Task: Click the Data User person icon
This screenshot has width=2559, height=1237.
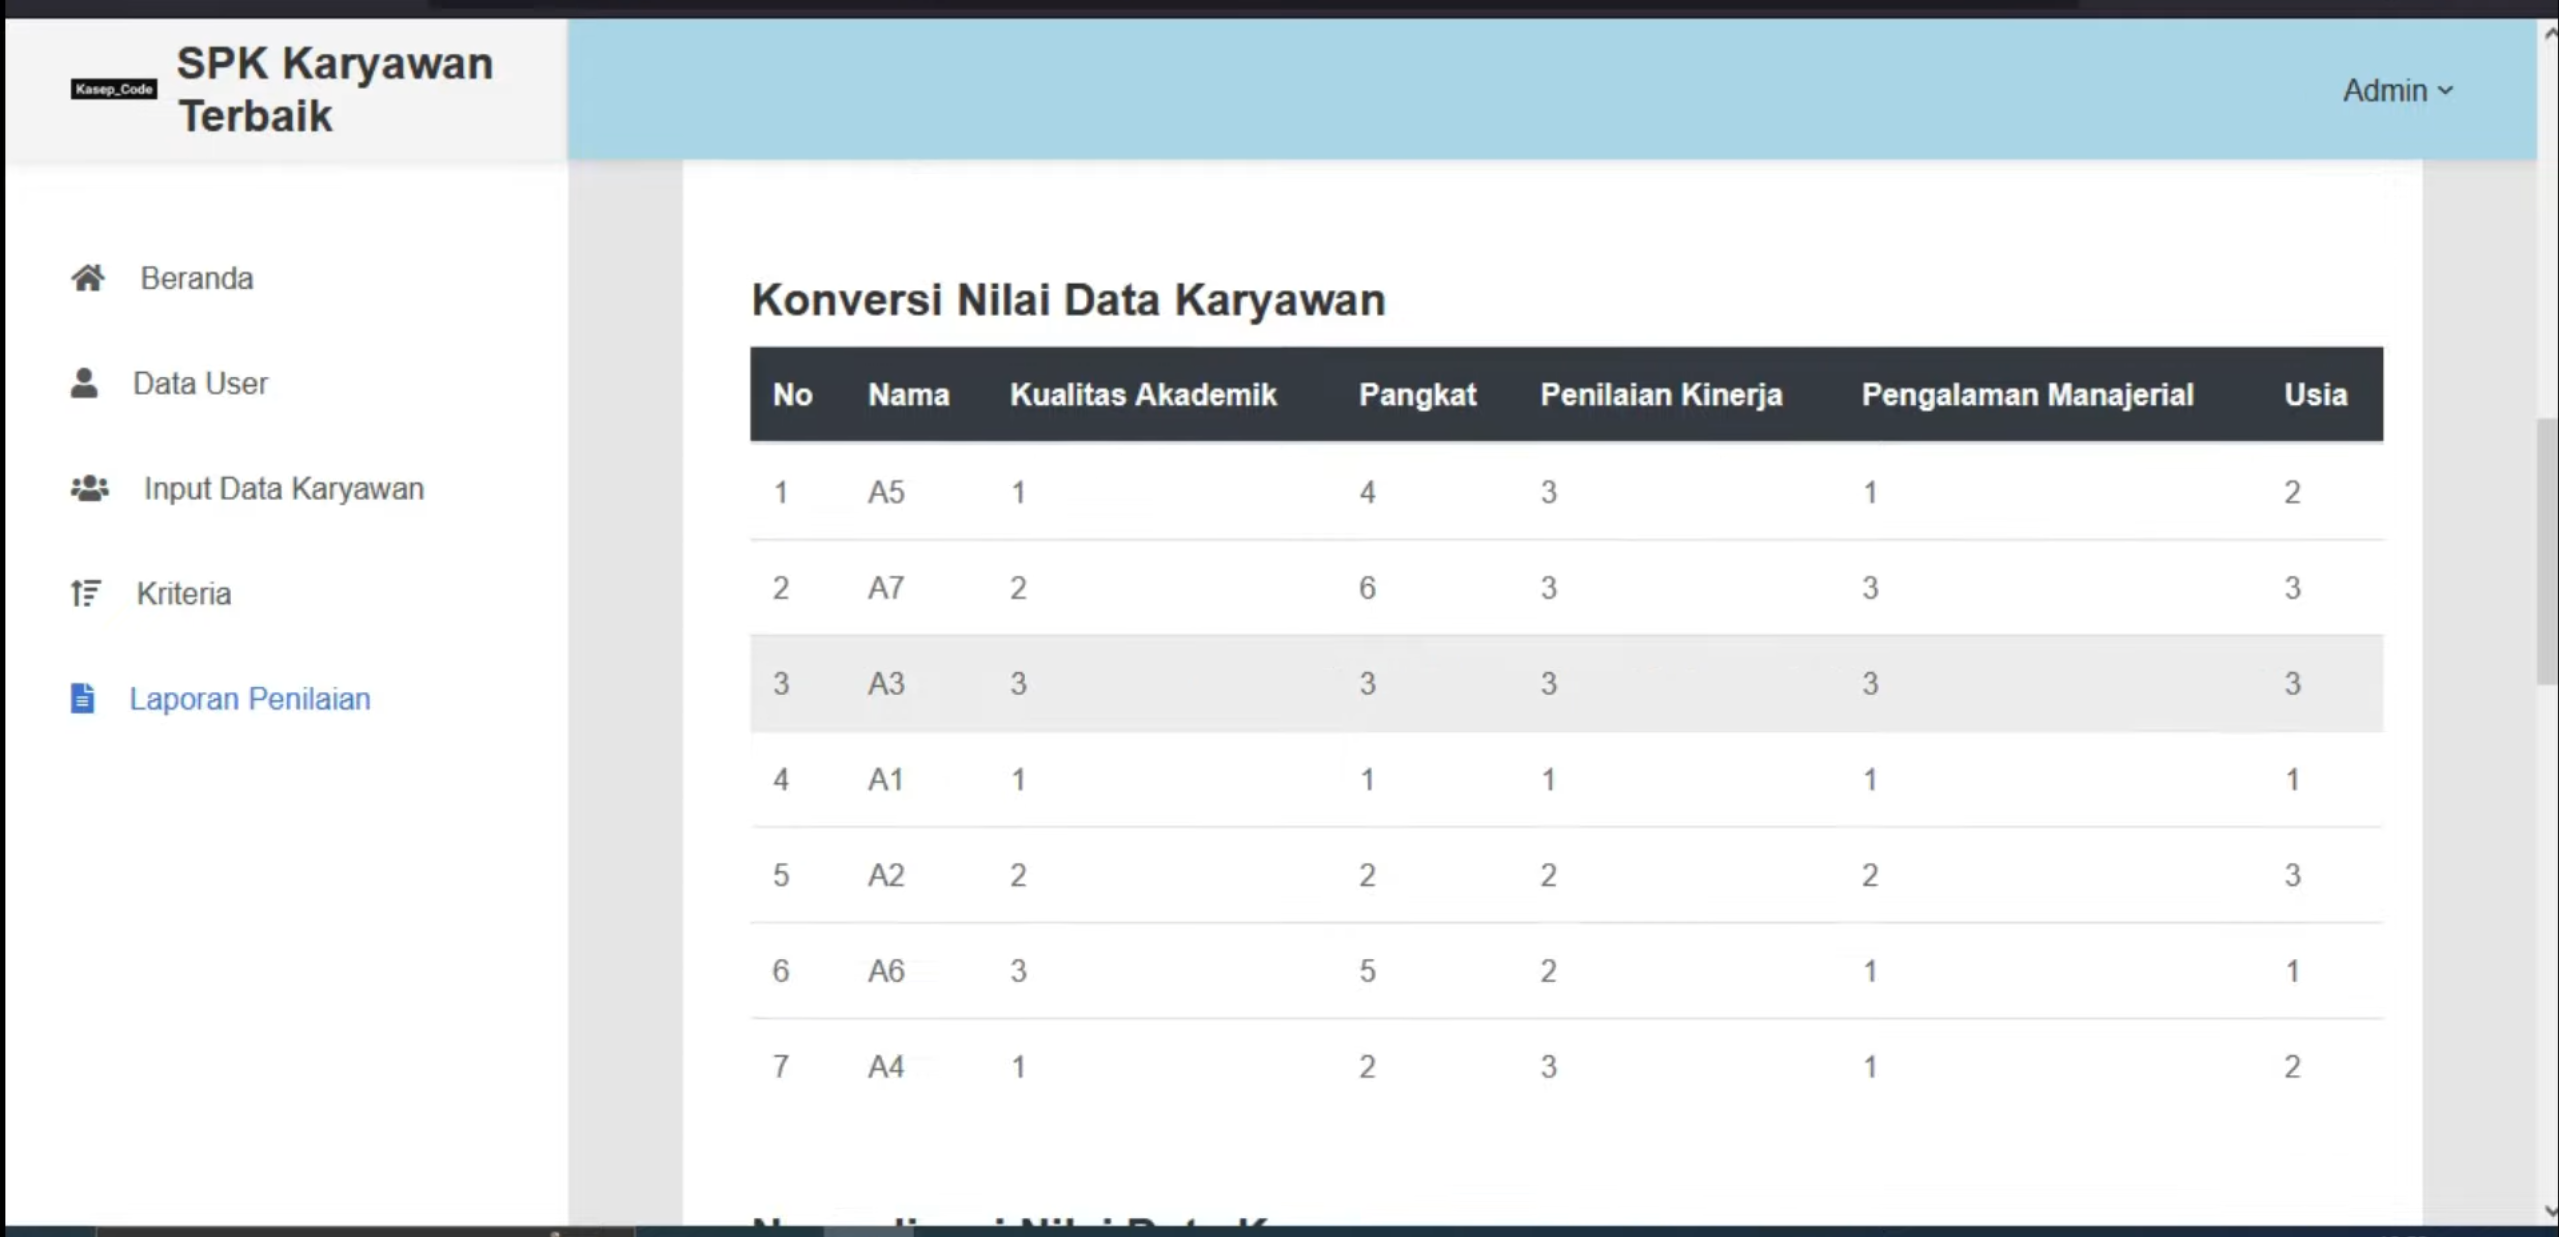Action: (85, 383)
